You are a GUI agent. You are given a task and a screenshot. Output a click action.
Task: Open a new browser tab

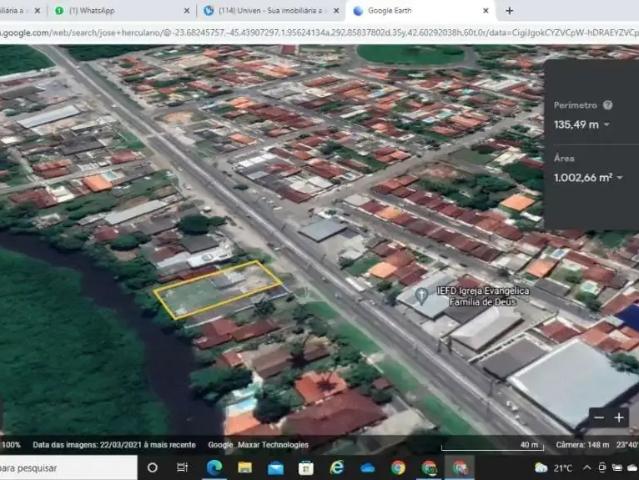click(509, 10)
